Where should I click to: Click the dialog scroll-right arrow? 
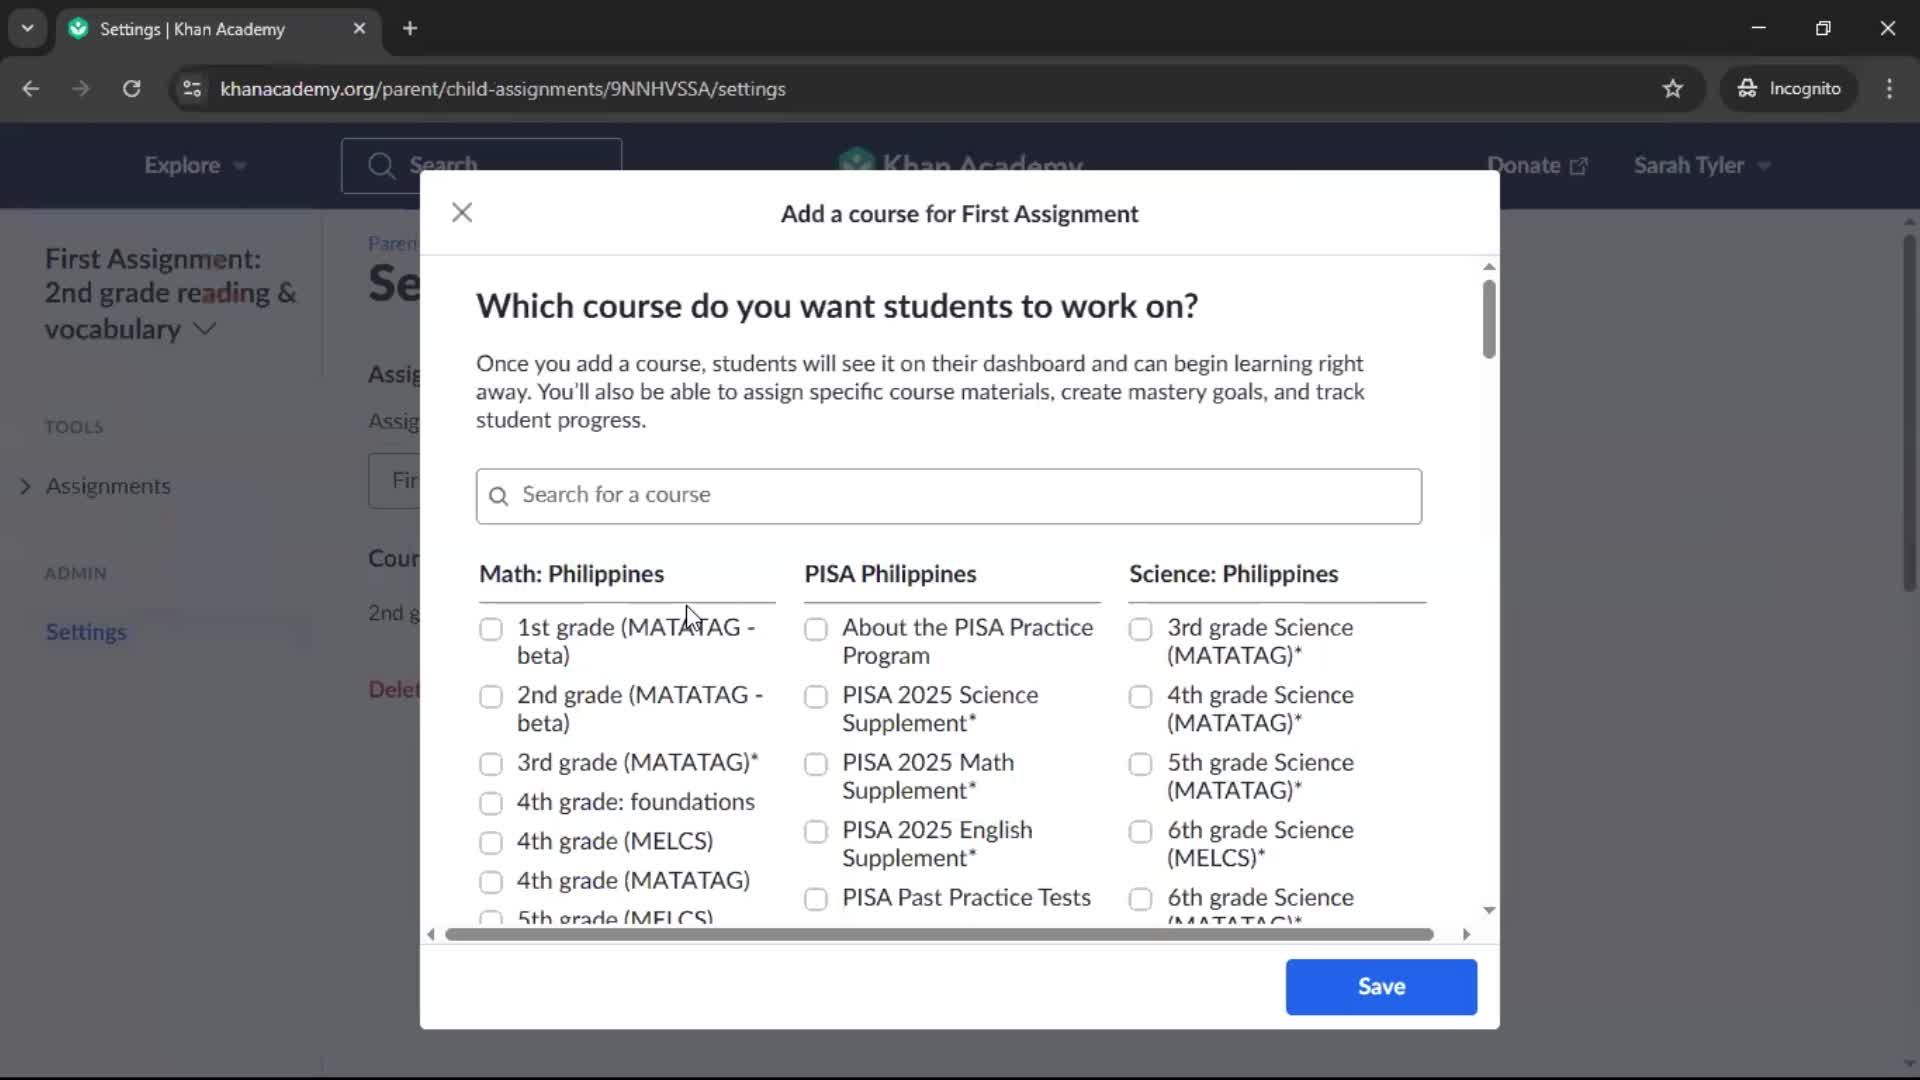pyautogui.click(x=1466, y=934)
